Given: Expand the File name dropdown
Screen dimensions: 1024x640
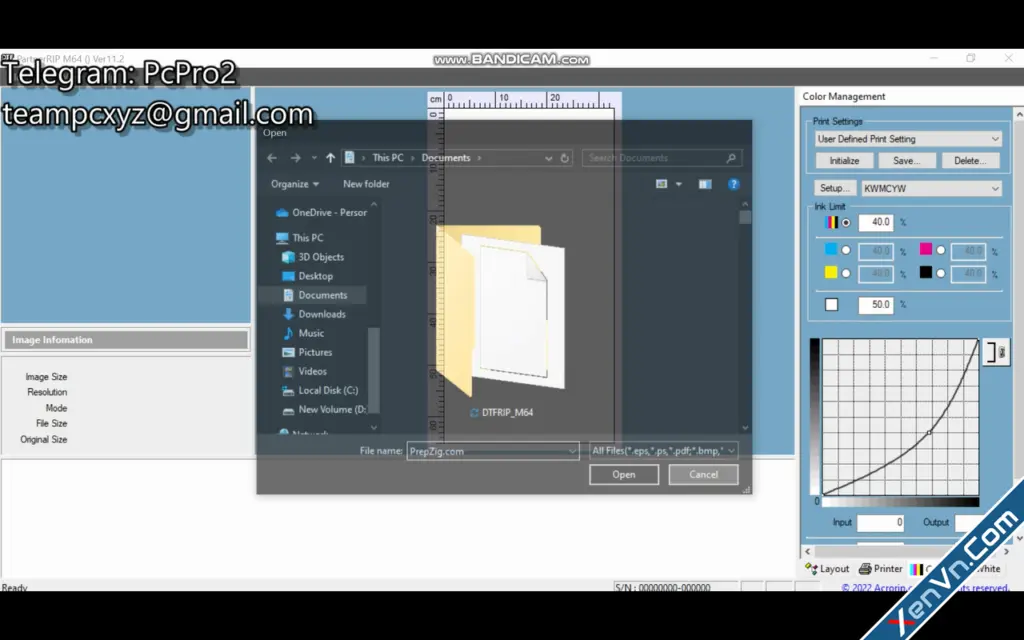Looking at the screenshot, I should (572, 451).
